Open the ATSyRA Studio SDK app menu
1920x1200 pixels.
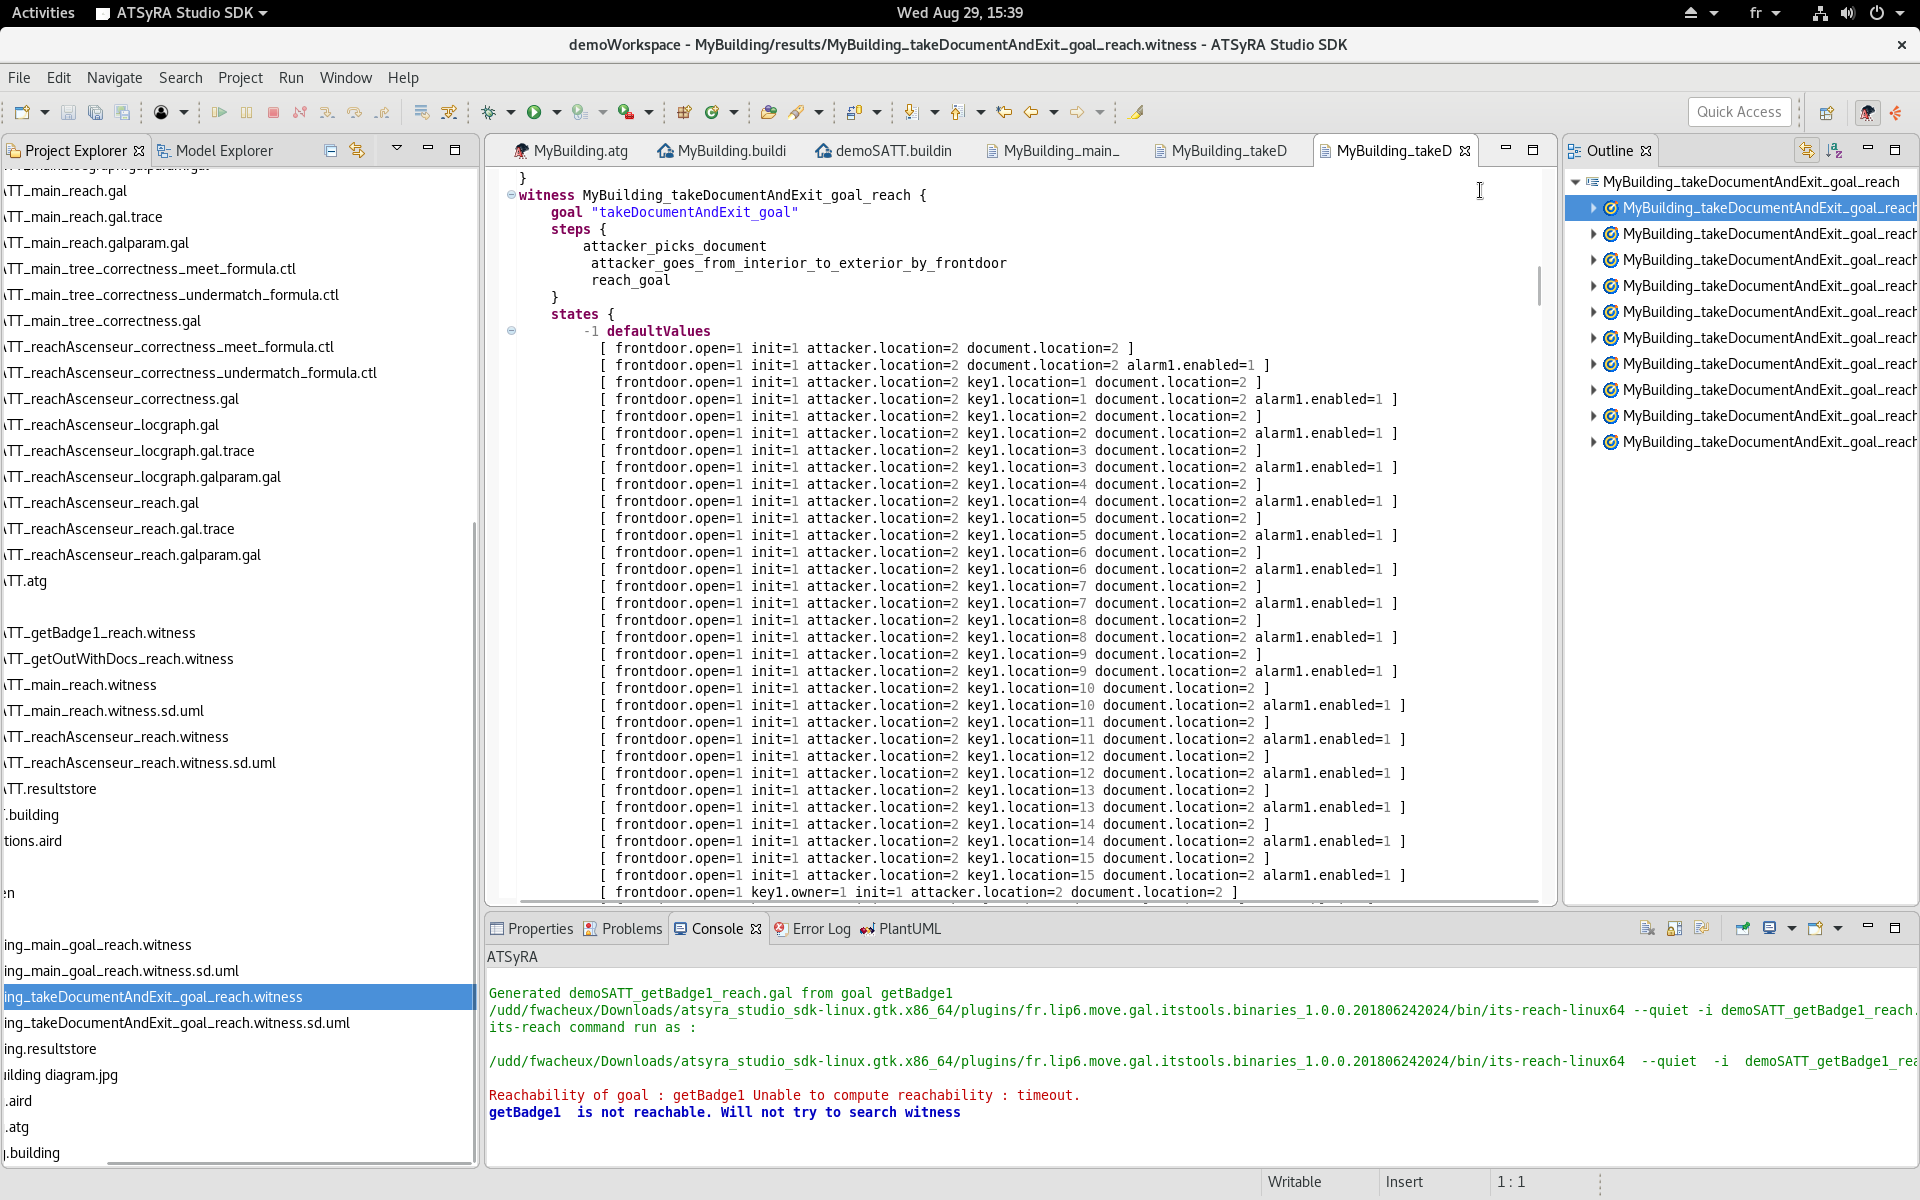click(x=182, y=13)
